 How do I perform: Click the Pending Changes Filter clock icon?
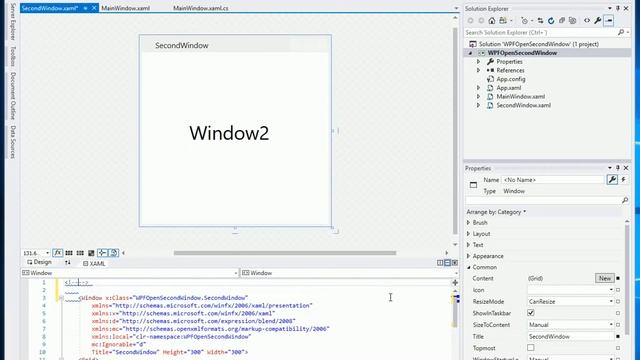[525, 20]
